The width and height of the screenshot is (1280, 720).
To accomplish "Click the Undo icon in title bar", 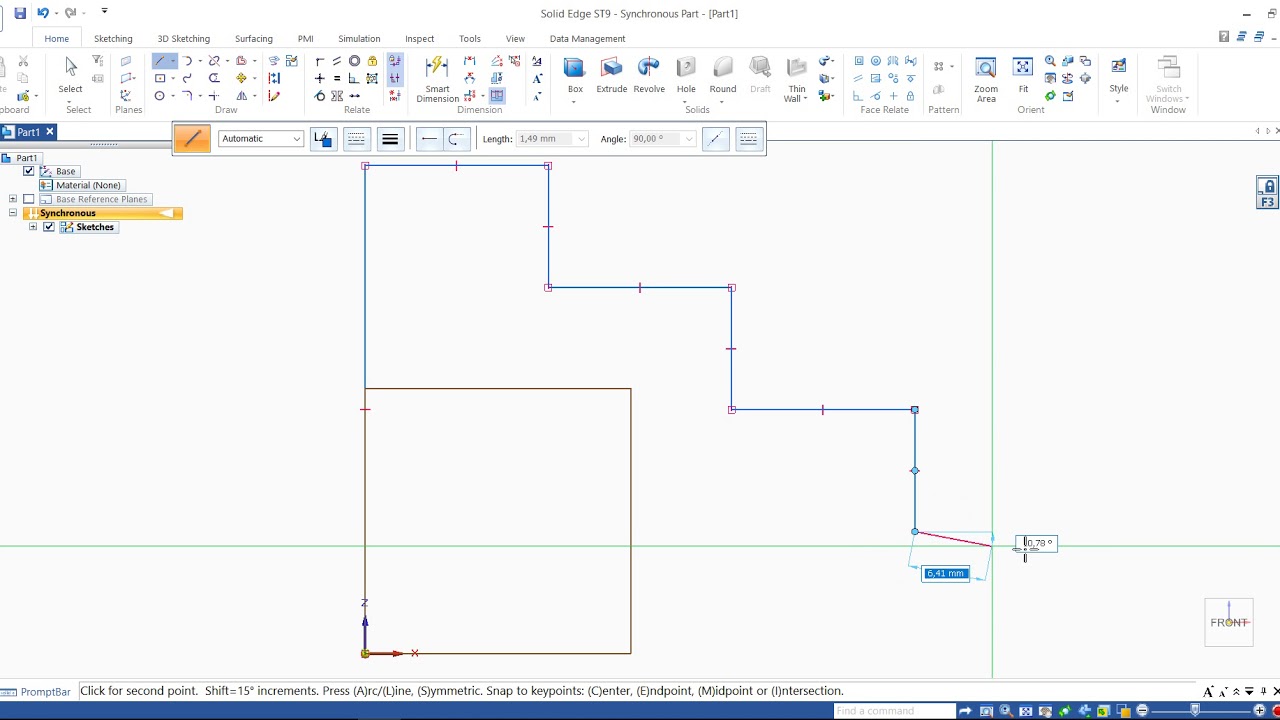I will [43, 13].
